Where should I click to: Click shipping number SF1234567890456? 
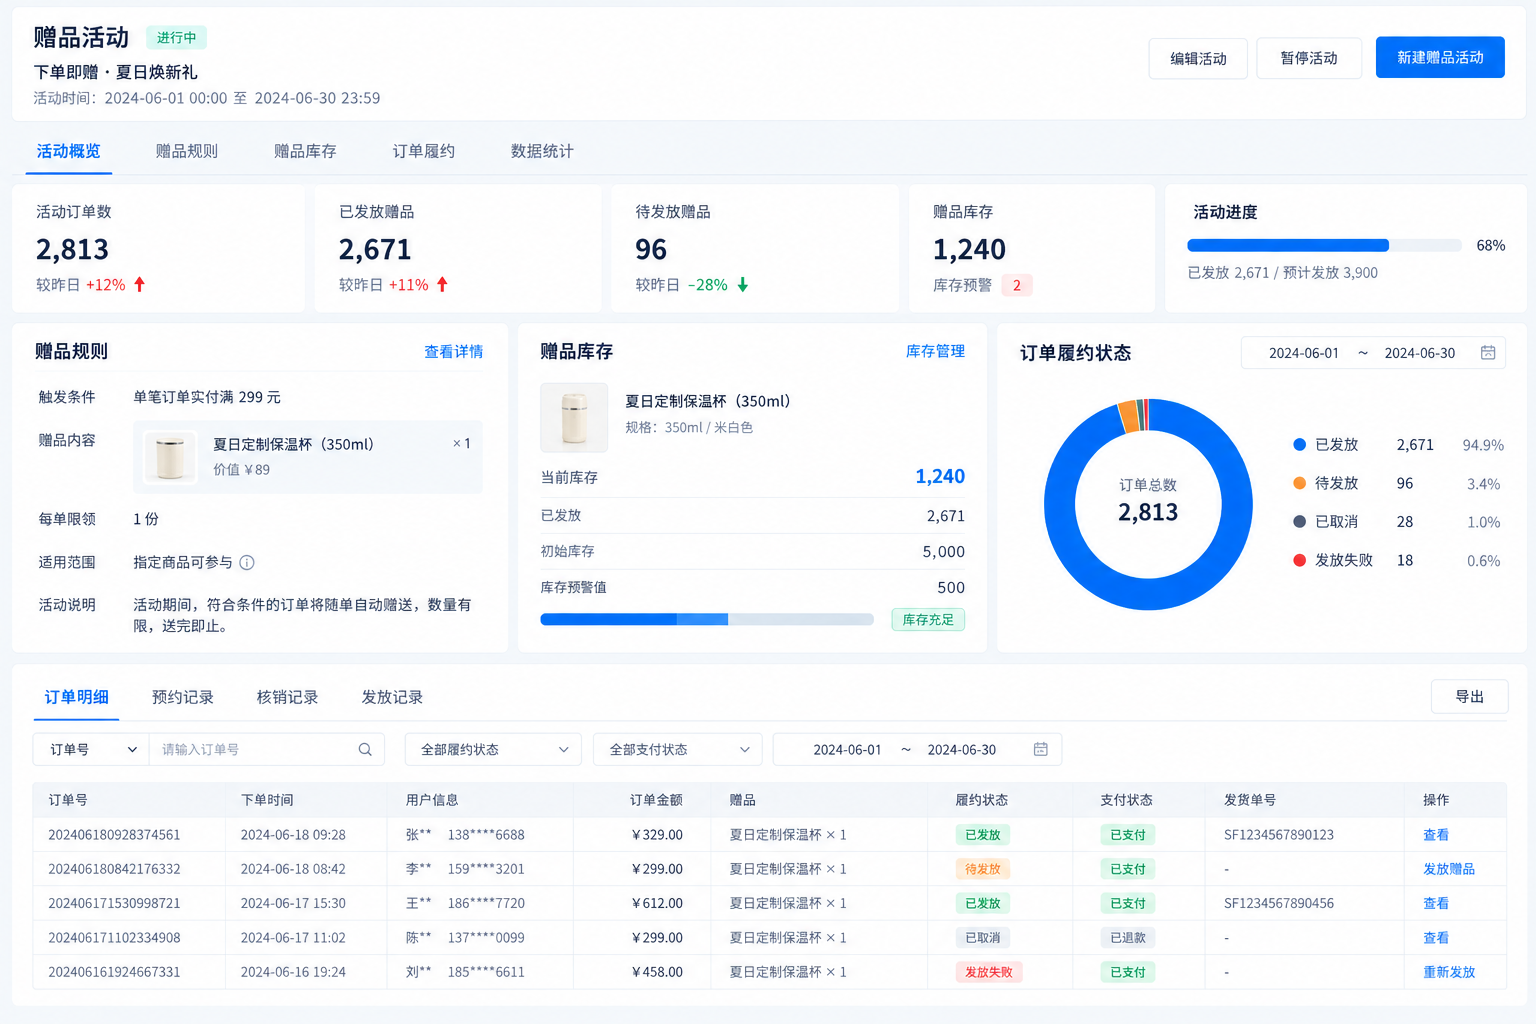pyautogui.click(x=1279, y=903)
